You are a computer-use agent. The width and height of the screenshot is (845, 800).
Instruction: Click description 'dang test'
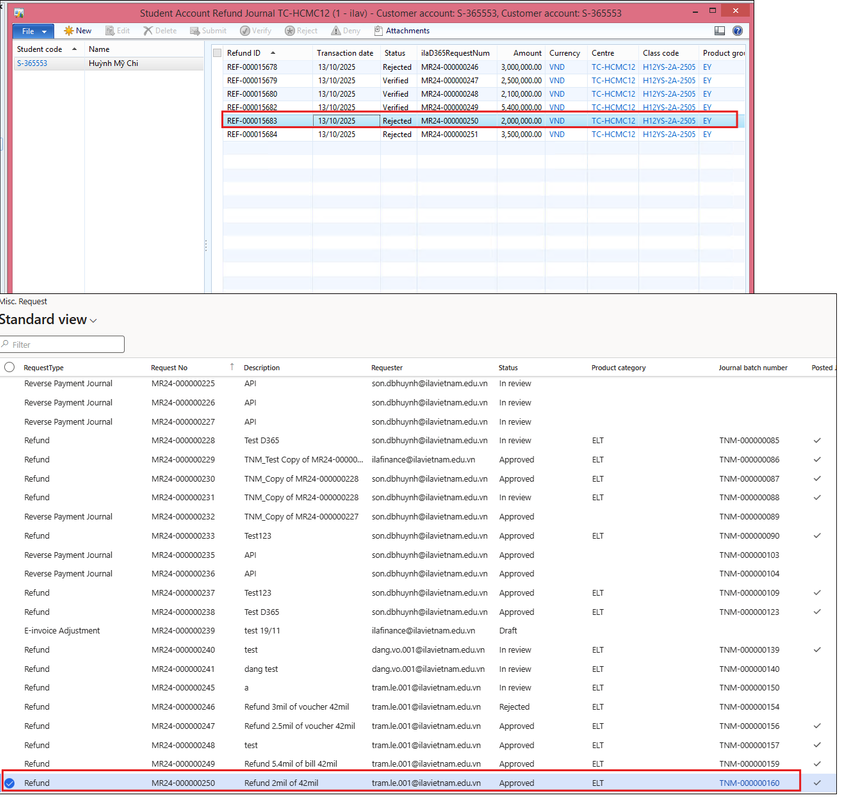click(x=261, y=668)
